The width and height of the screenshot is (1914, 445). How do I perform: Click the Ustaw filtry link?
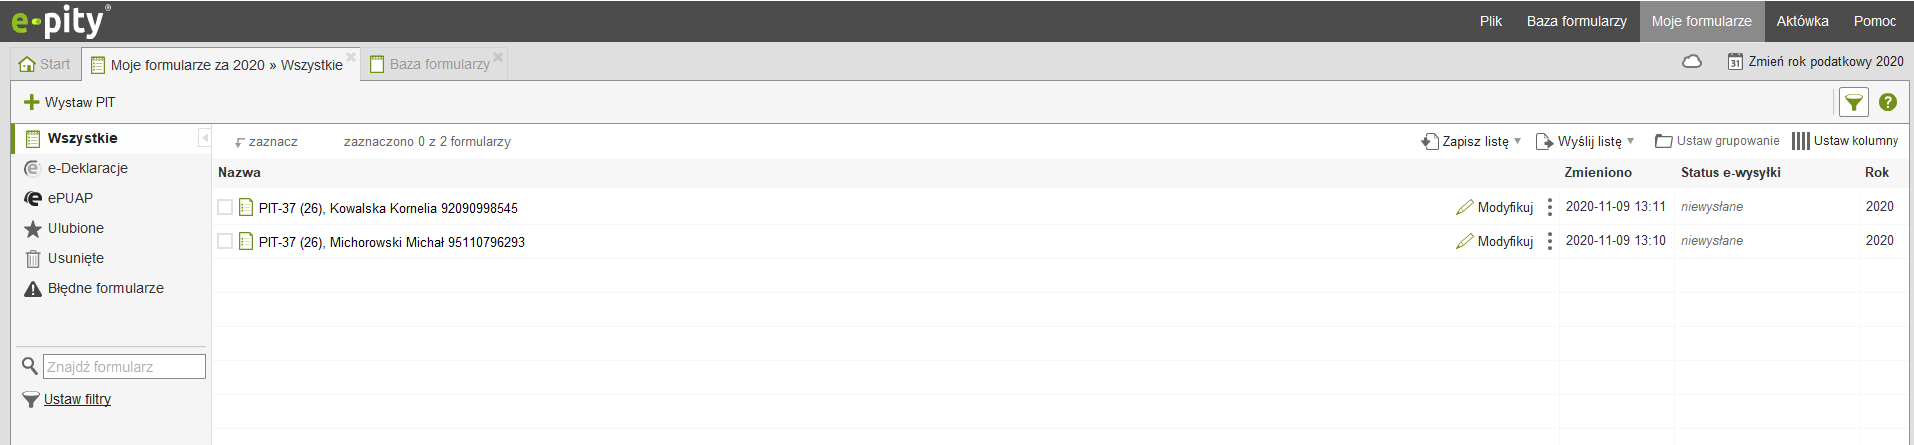point(77,399)
